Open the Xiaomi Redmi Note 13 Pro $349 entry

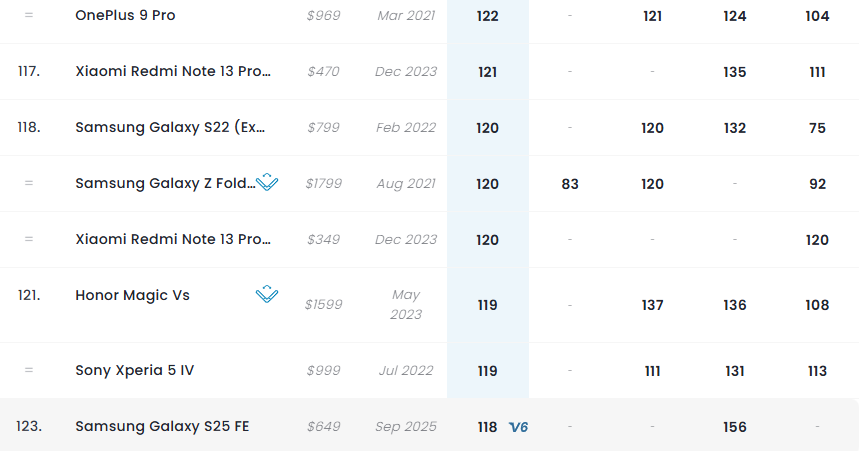[173, 240]
